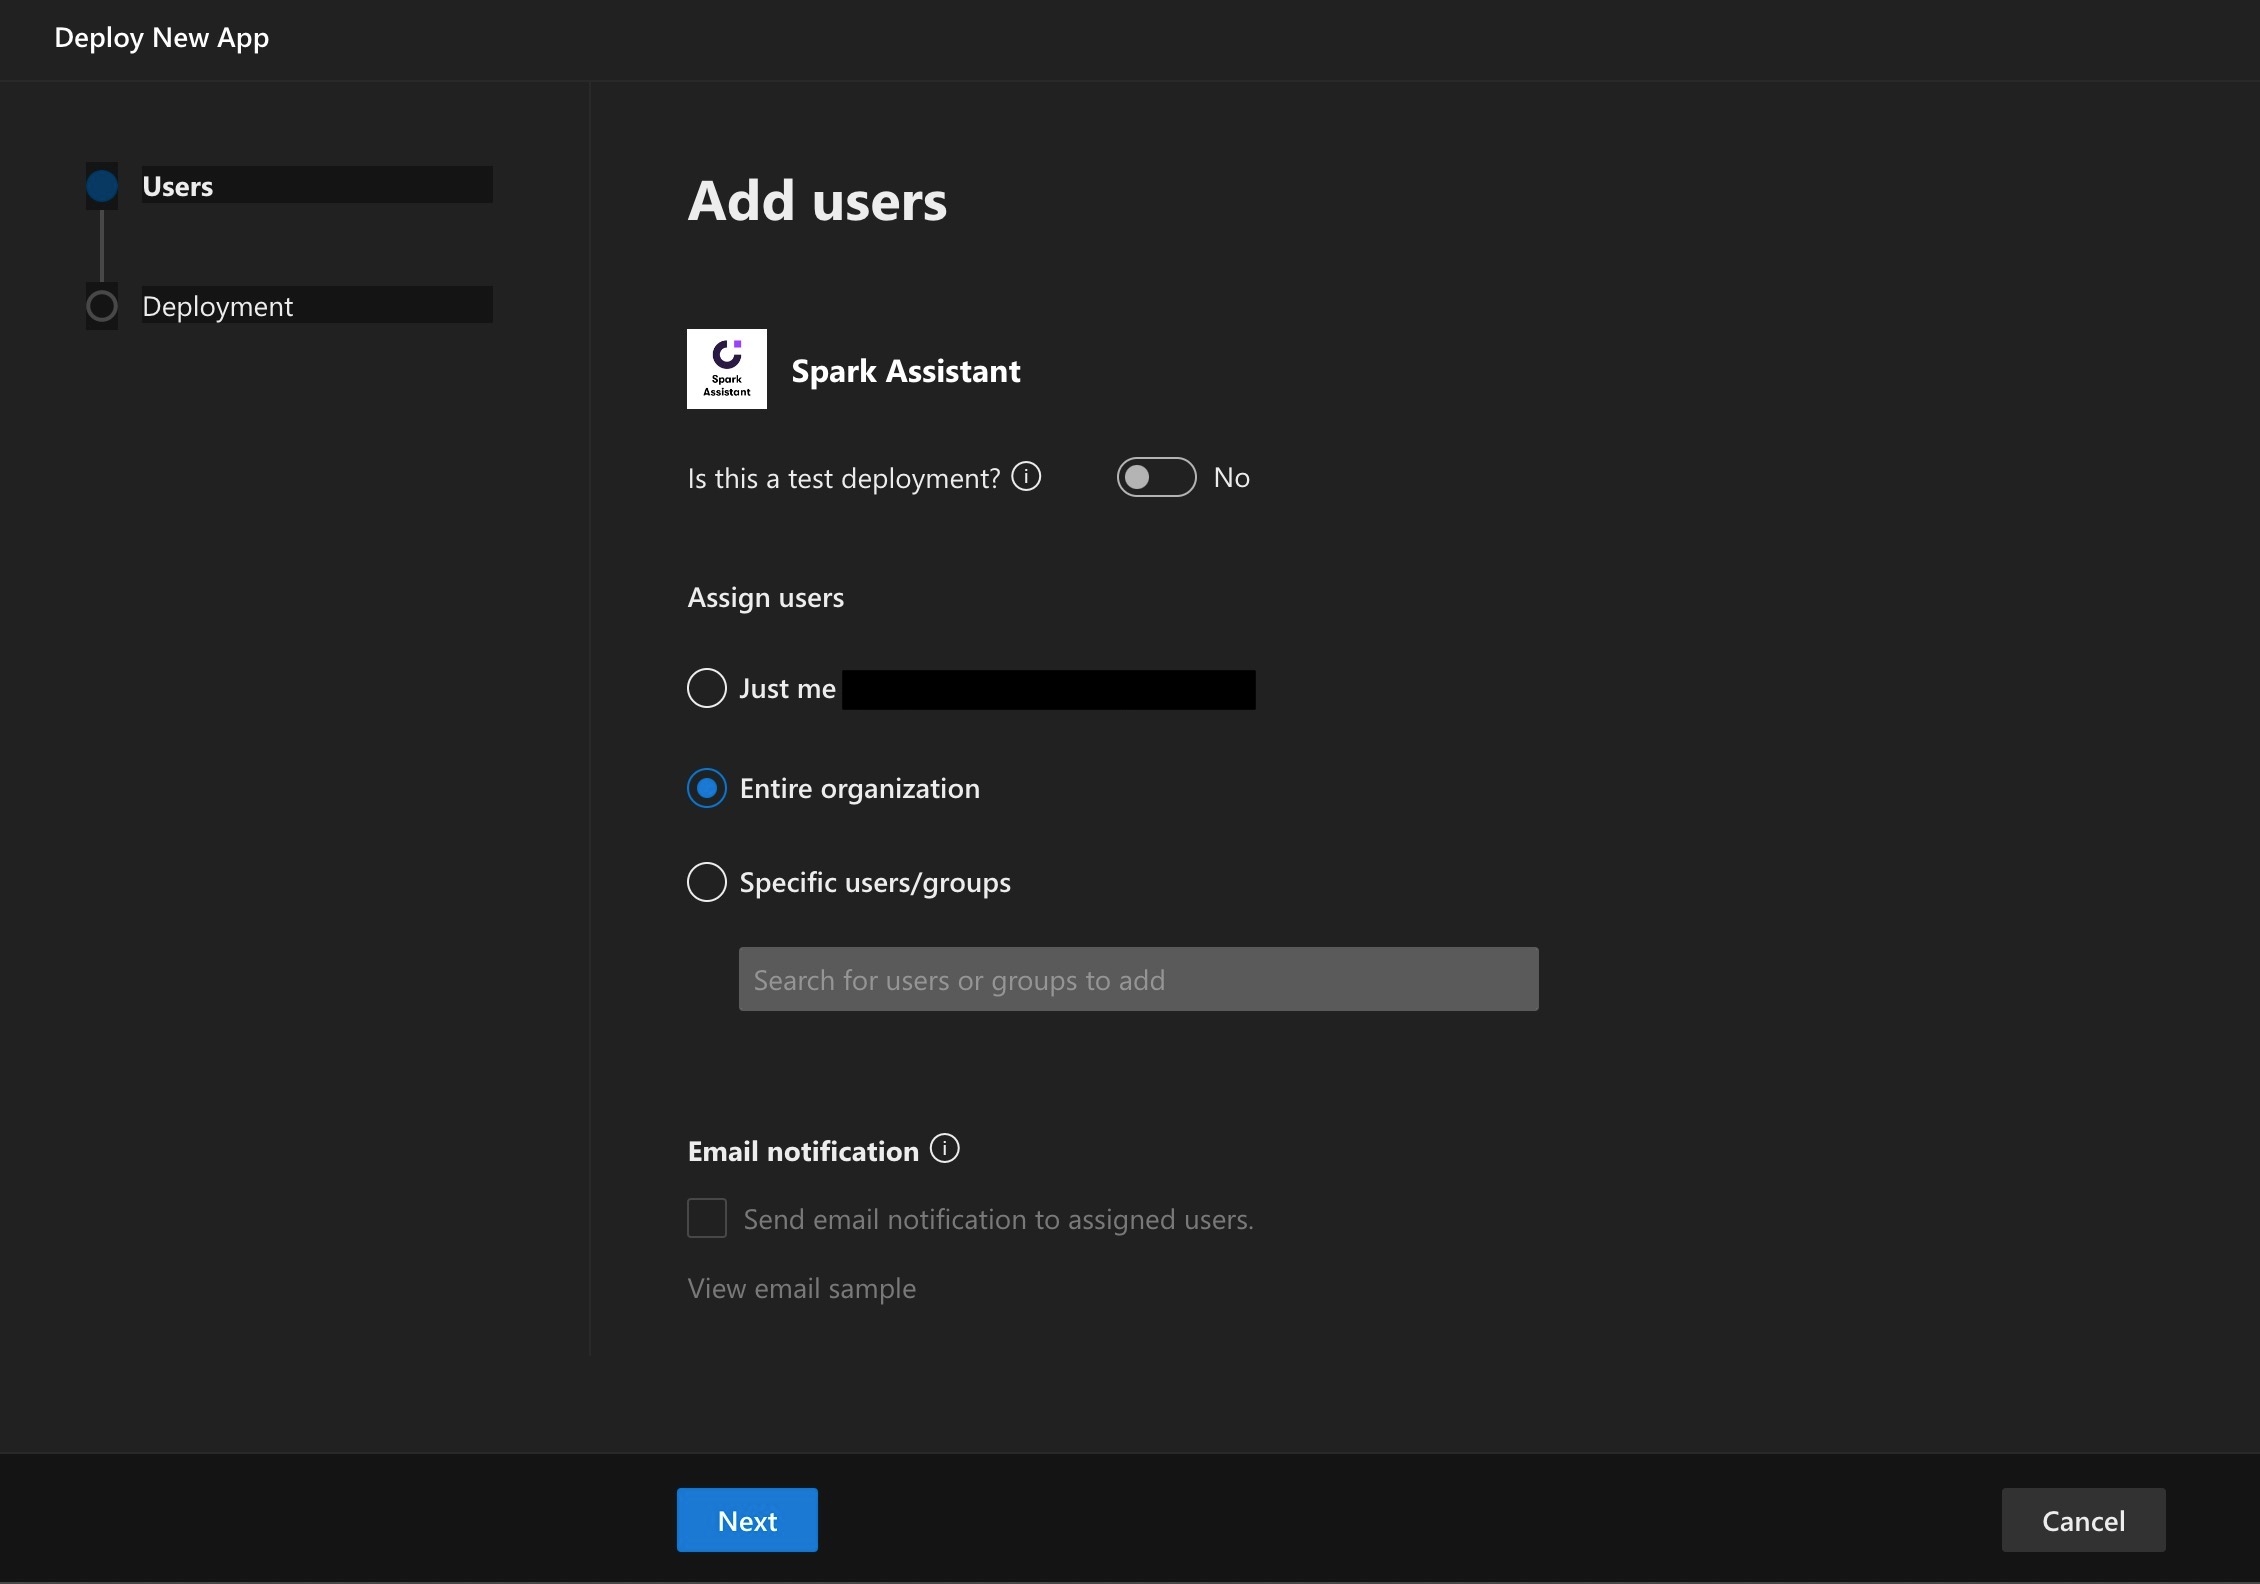The image size is (2260, 1584).
Task: Click info icon next to Email notification
Action: tap(944, 1149)
